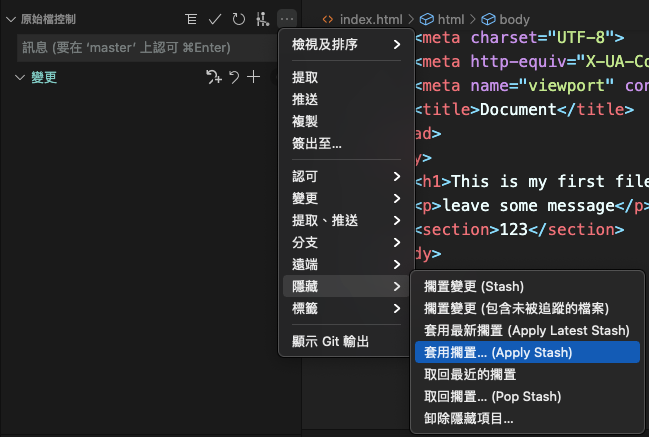Click the index.html file icon in breadcrumb
This screenshot has width=649, height=437.
[328, 19]
